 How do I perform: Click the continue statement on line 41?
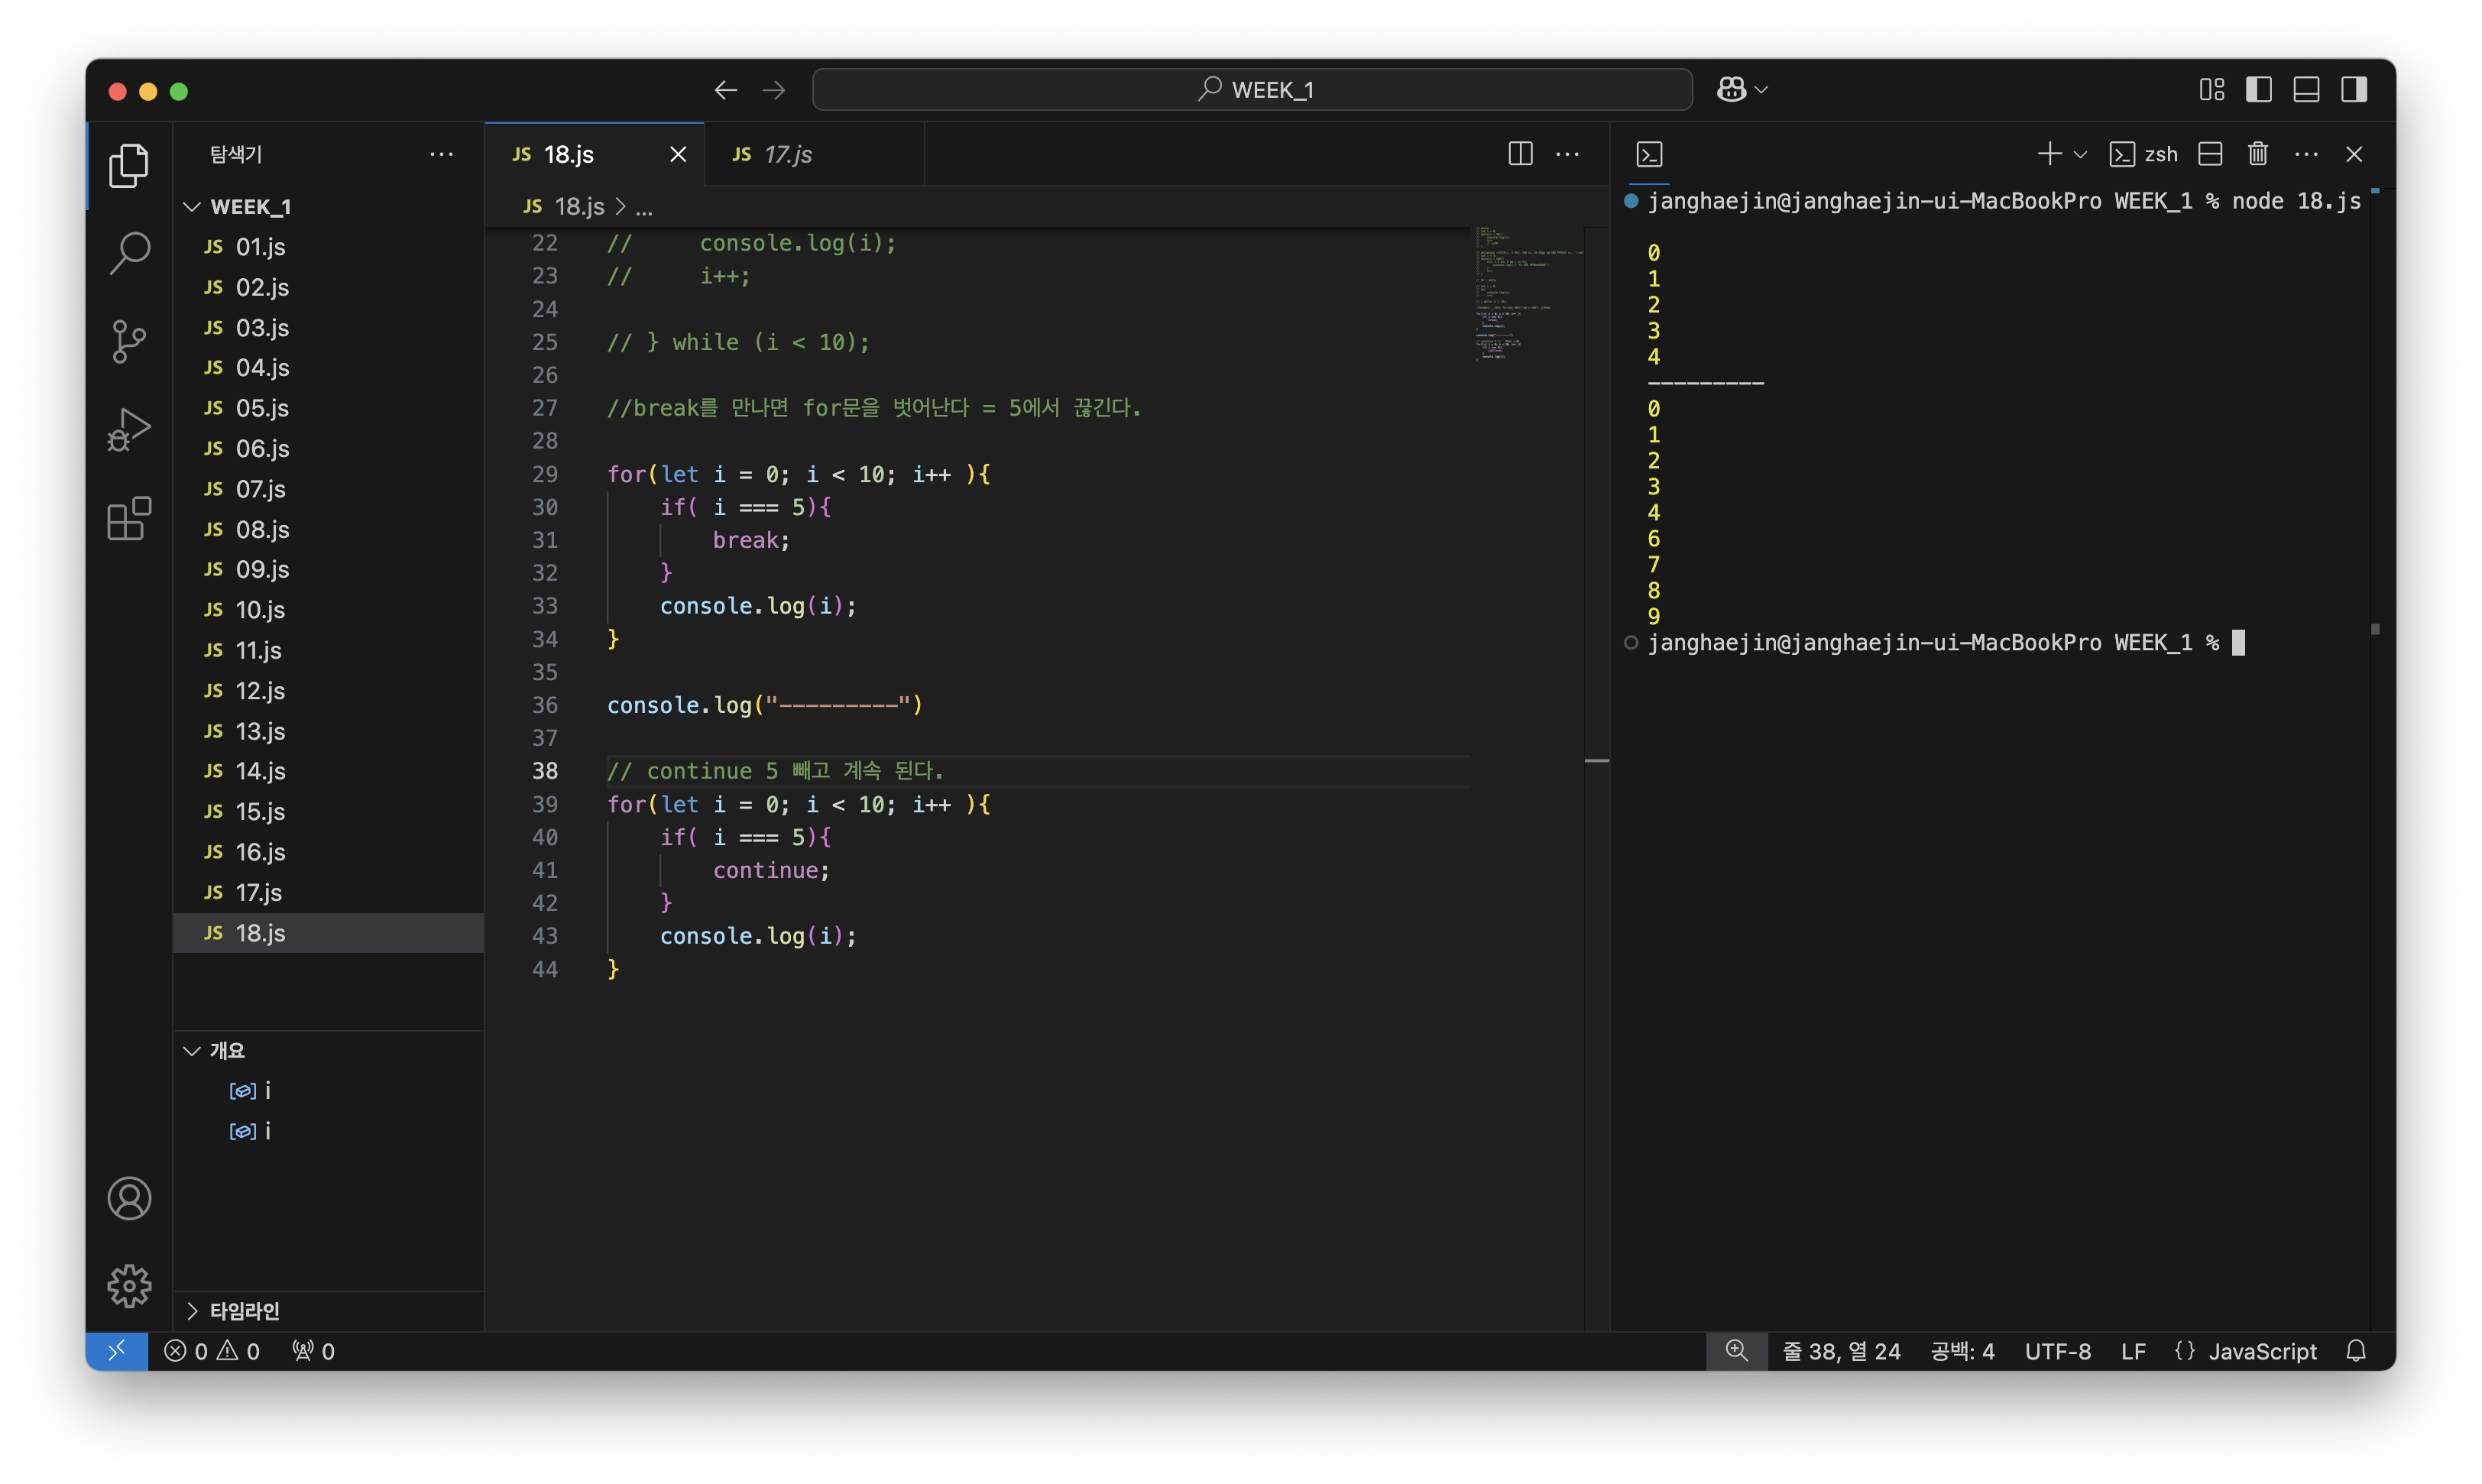coord(771,871)
